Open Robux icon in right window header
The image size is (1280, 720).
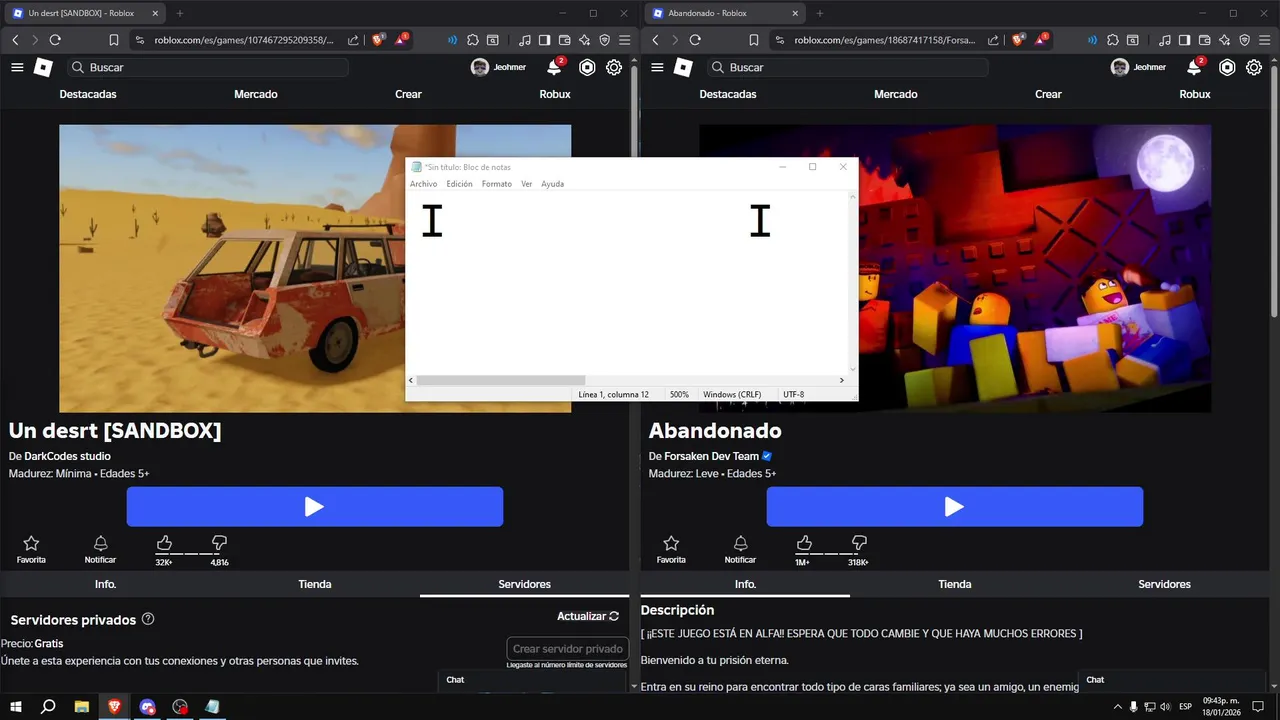tap(1227, 67)
